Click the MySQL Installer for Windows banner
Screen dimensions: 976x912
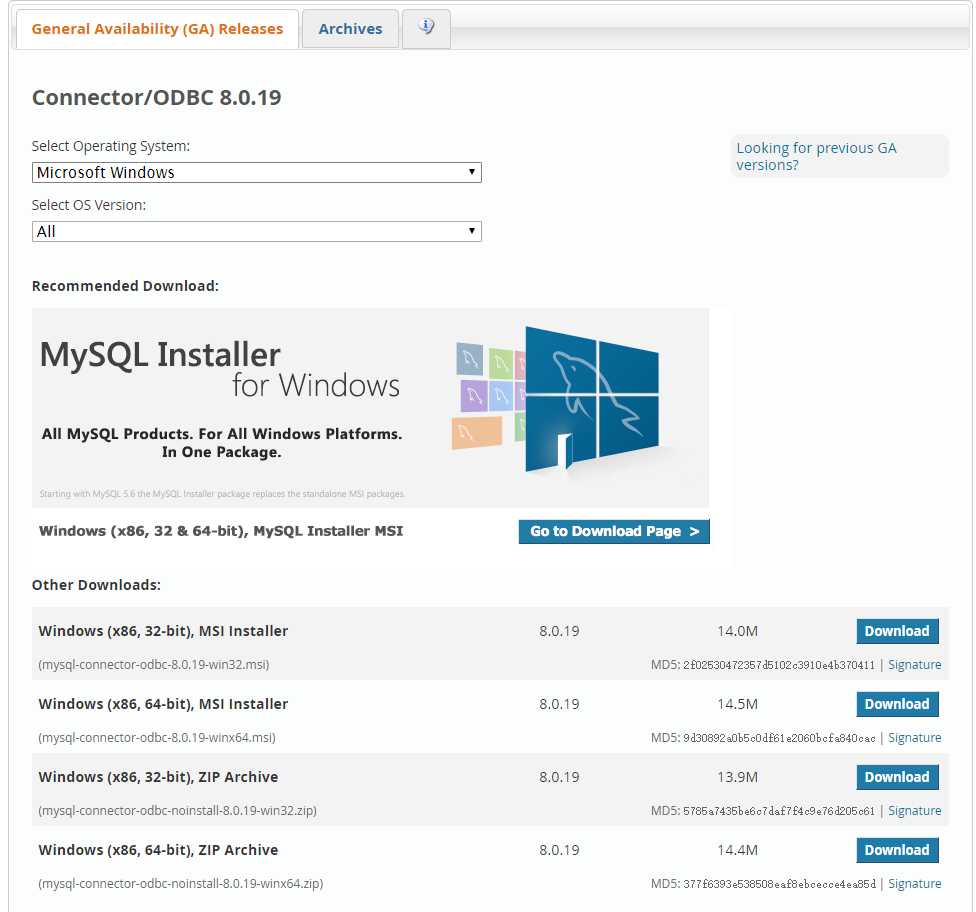(370, 408)
